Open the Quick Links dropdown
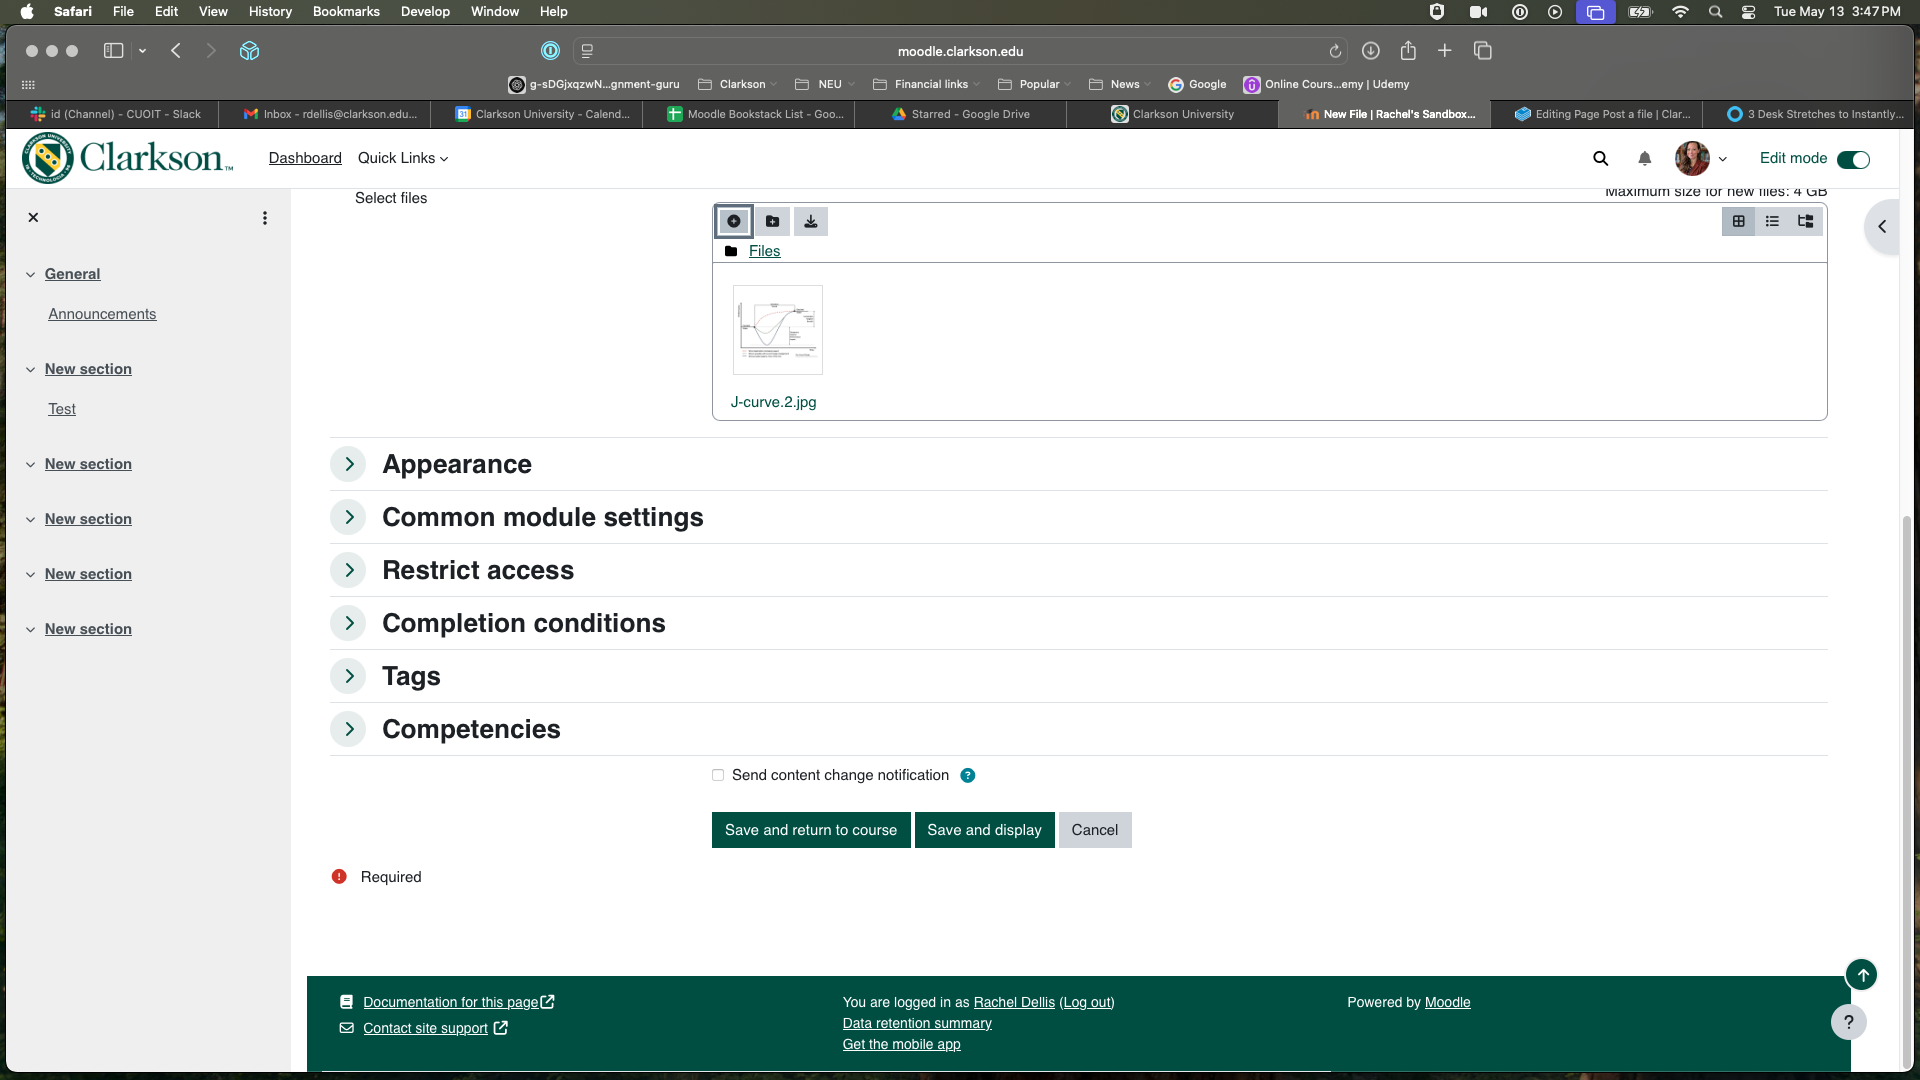Image resolution: width=1920 pixels, height=1080 pixels. click(402, 158)
